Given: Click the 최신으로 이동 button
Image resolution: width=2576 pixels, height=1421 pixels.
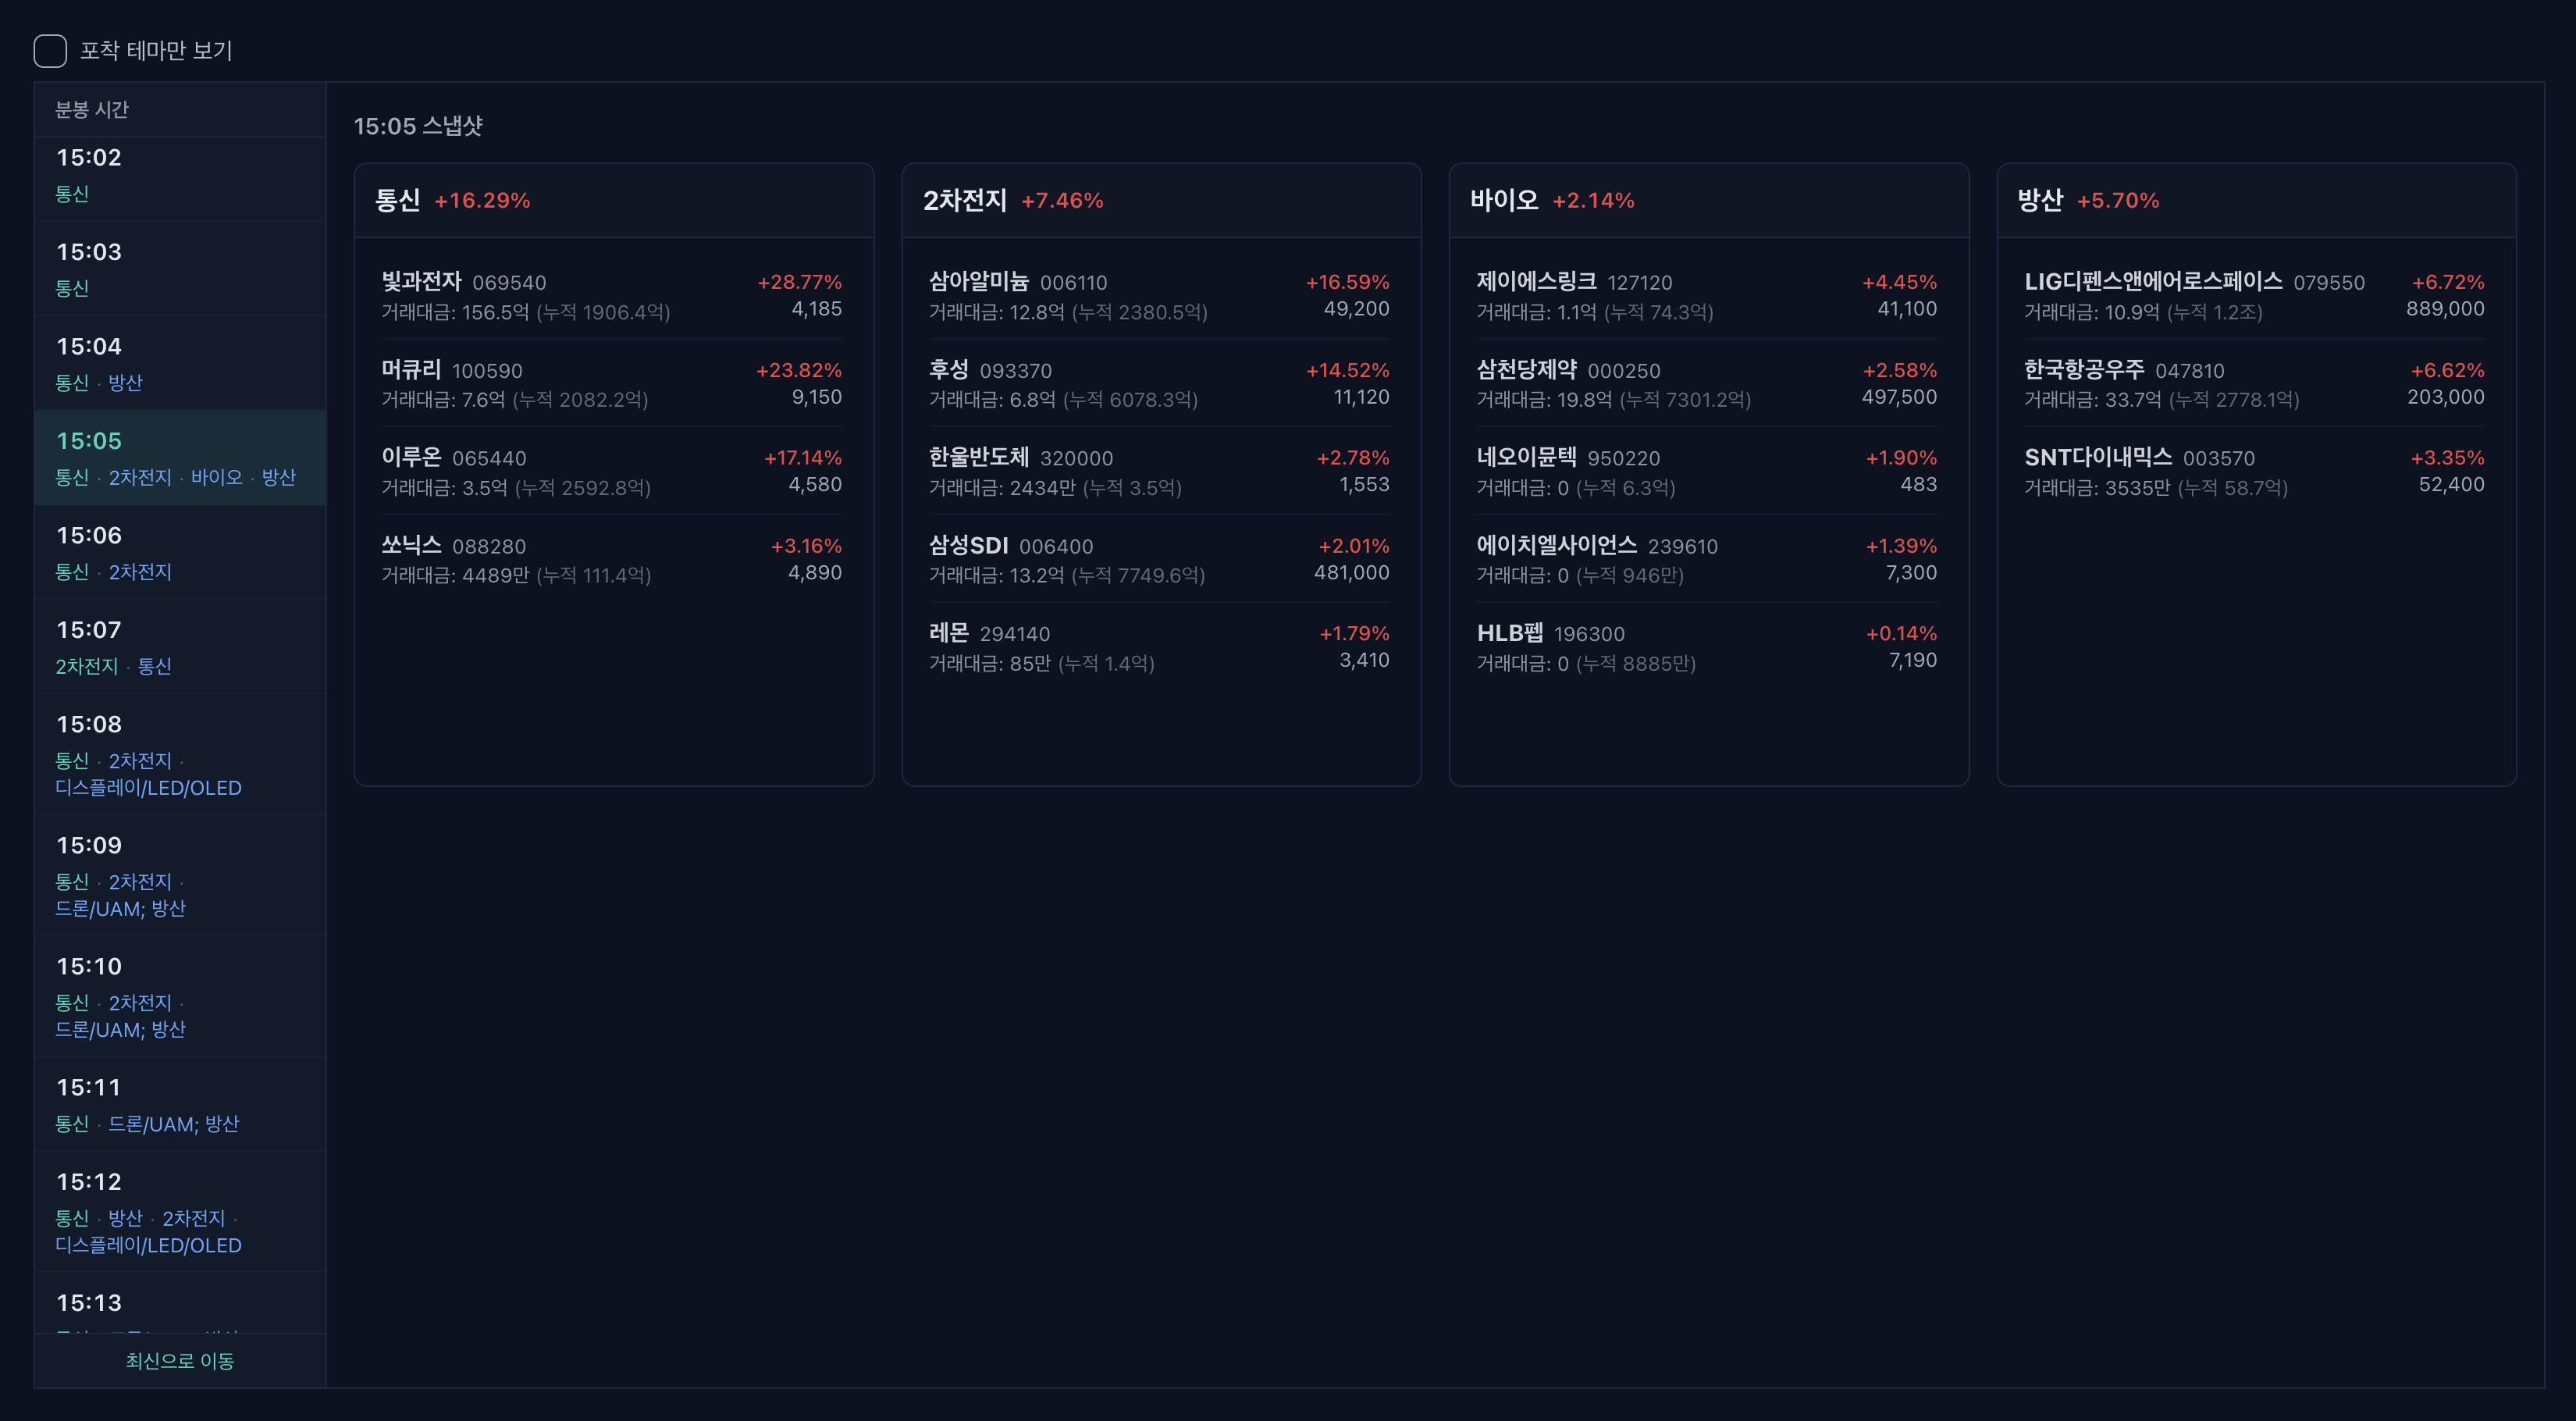Looking at the screenshot, I should pos(180,1361).
